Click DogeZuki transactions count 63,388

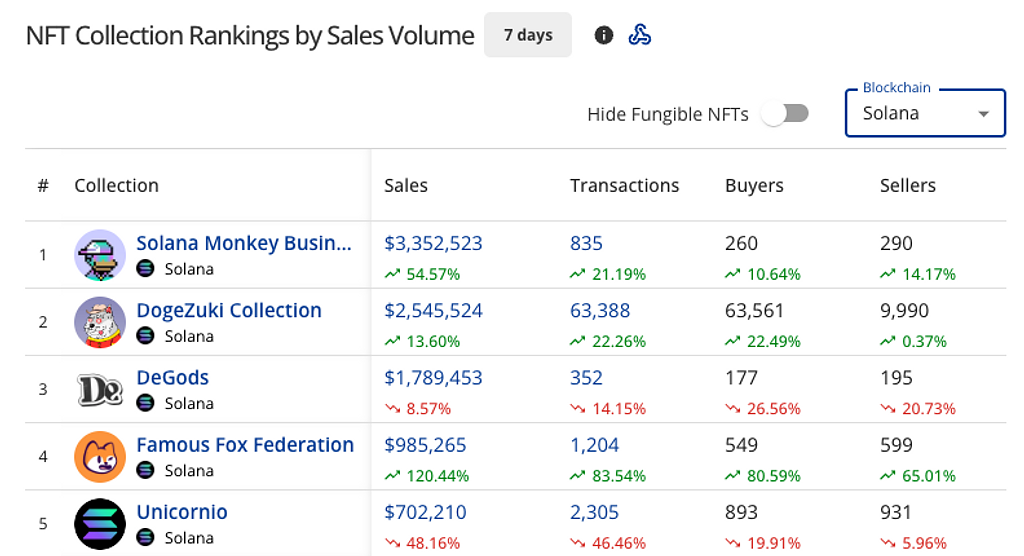(600, 311)
